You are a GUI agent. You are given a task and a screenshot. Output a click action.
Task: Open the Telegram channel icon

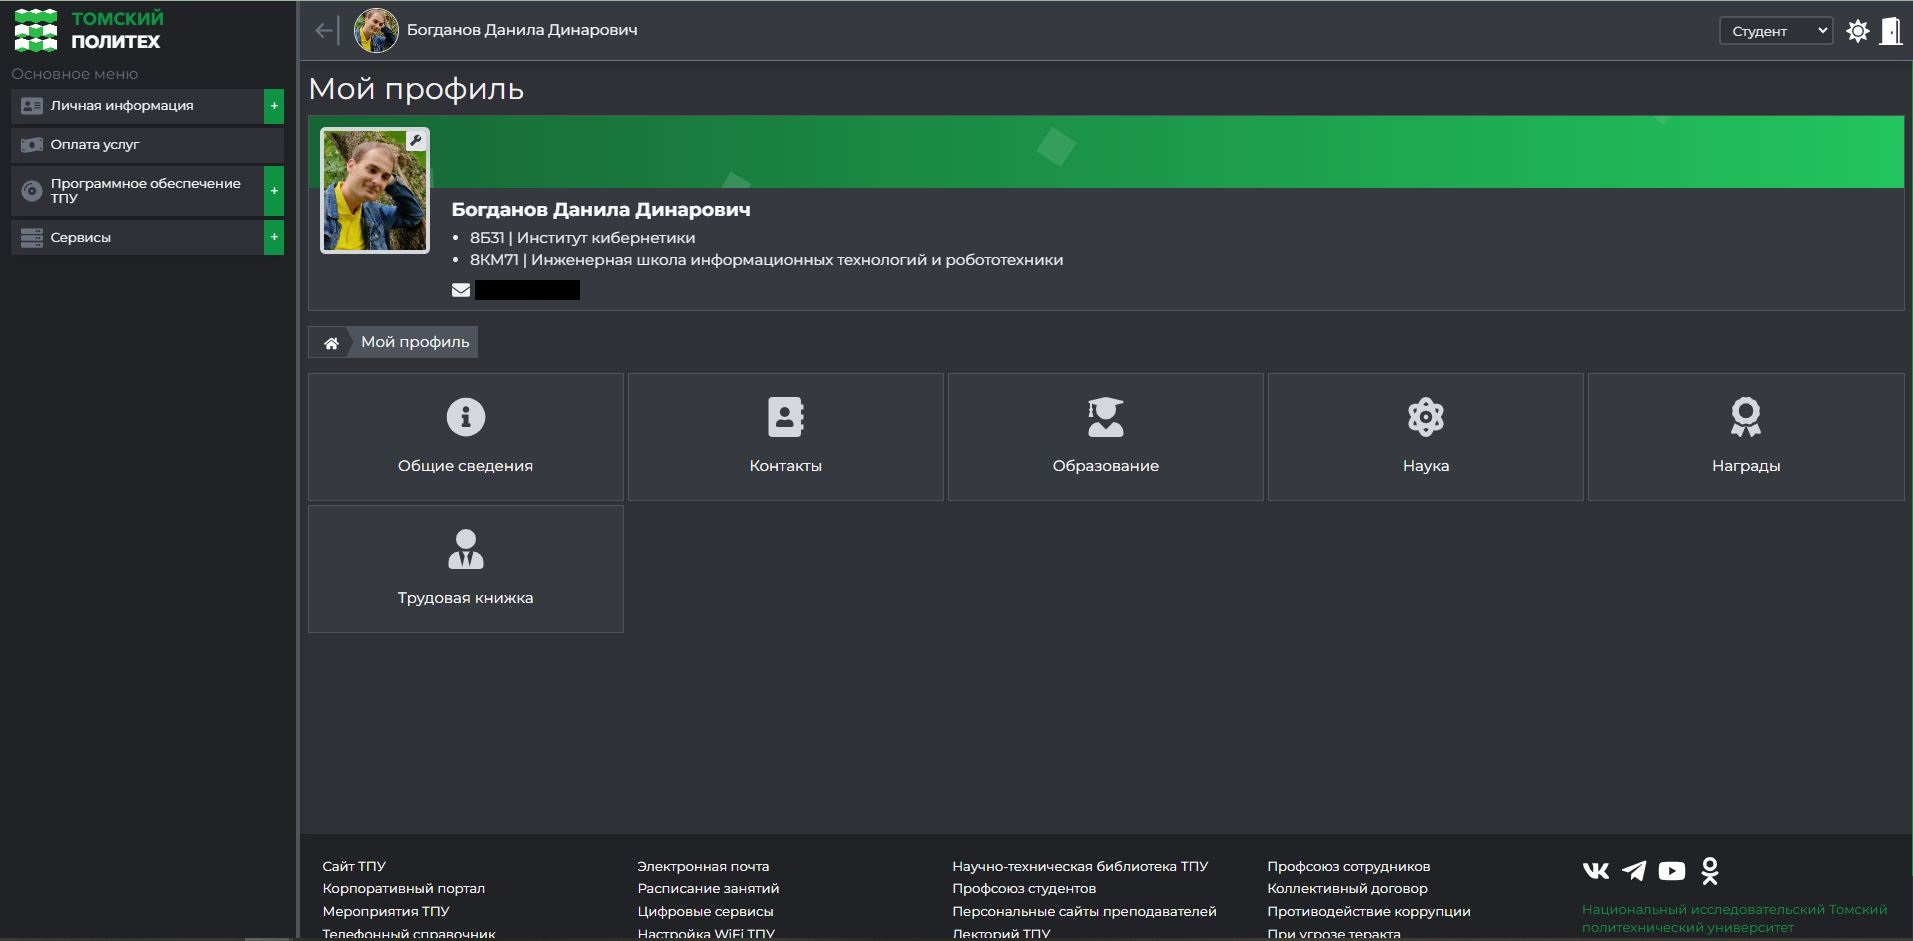pos(1634,871)
